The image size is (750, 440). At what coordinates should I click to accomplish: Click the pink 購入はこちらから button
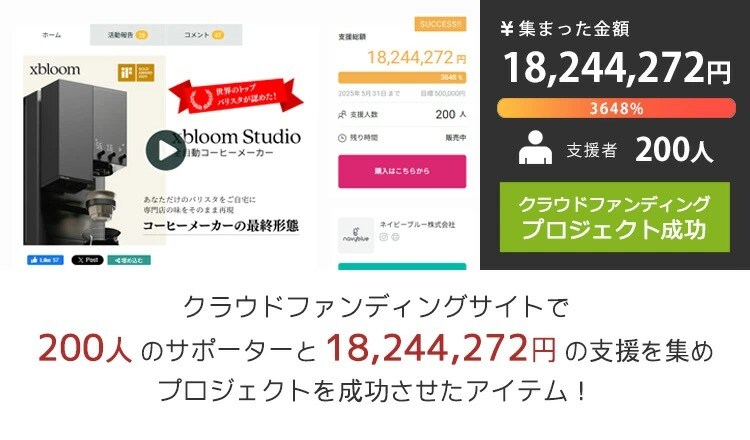[402, 171]
